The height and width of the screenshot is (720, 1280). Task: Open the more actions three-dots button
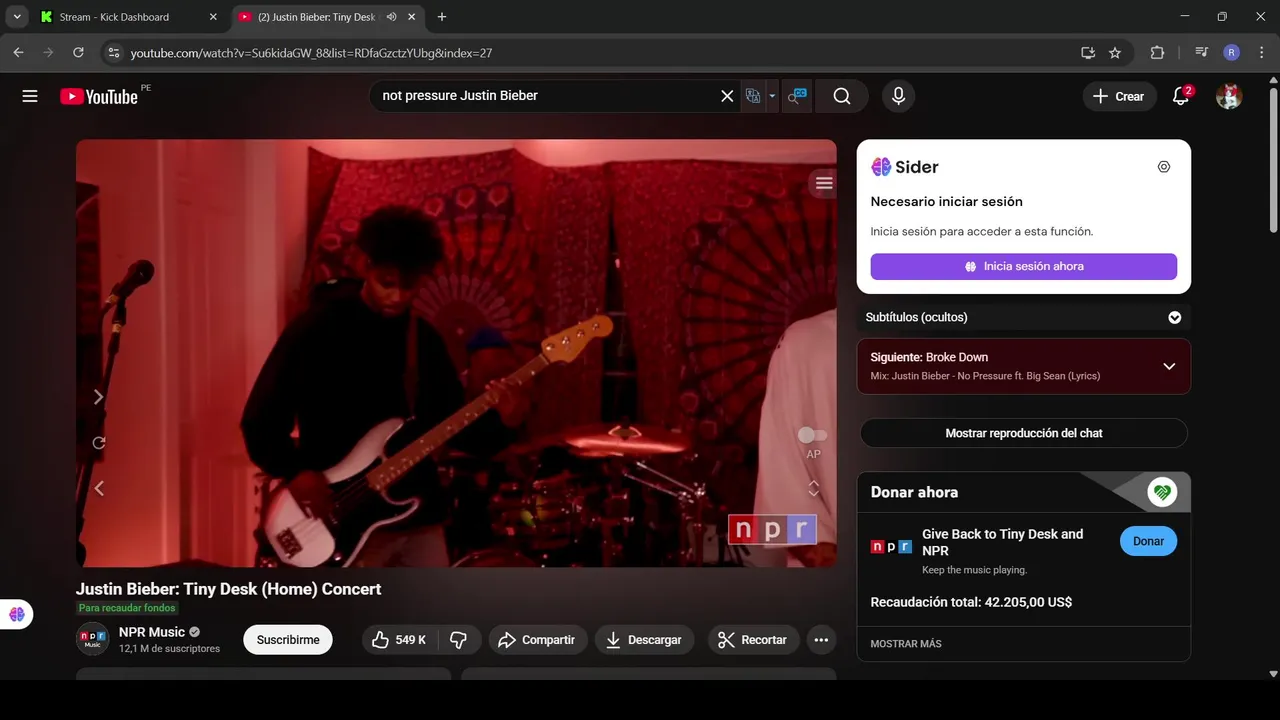[821, 640]
